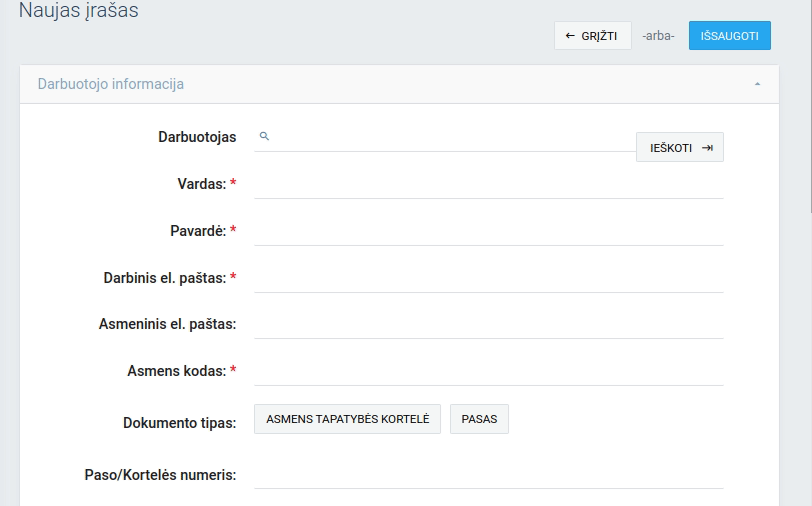Click the Darbuotojo informacija header title
The height and width of the screenshot is (506, 812).
[110, 85]
